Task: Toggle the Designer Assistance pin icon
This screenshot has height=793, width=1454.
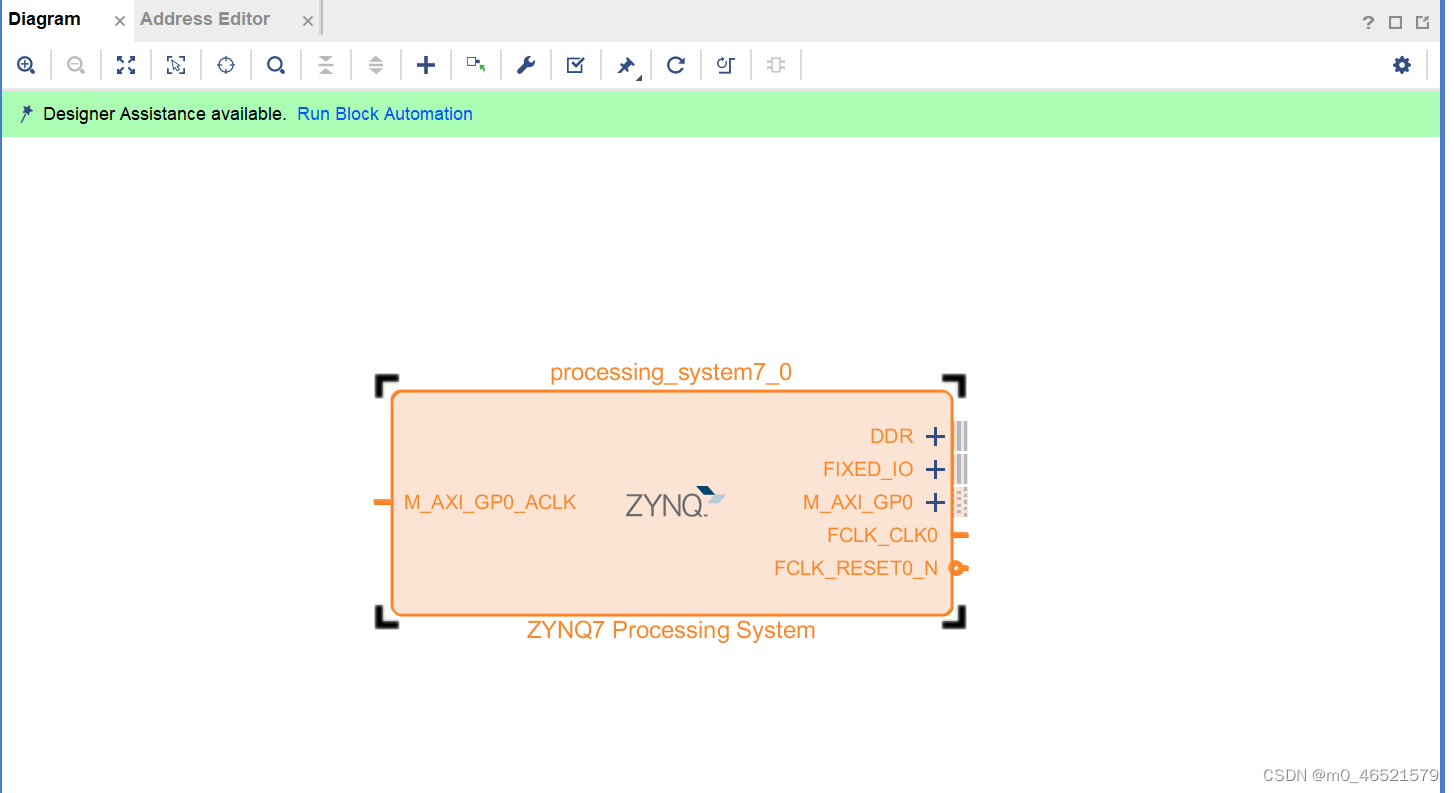Action: tap(624, 64)
